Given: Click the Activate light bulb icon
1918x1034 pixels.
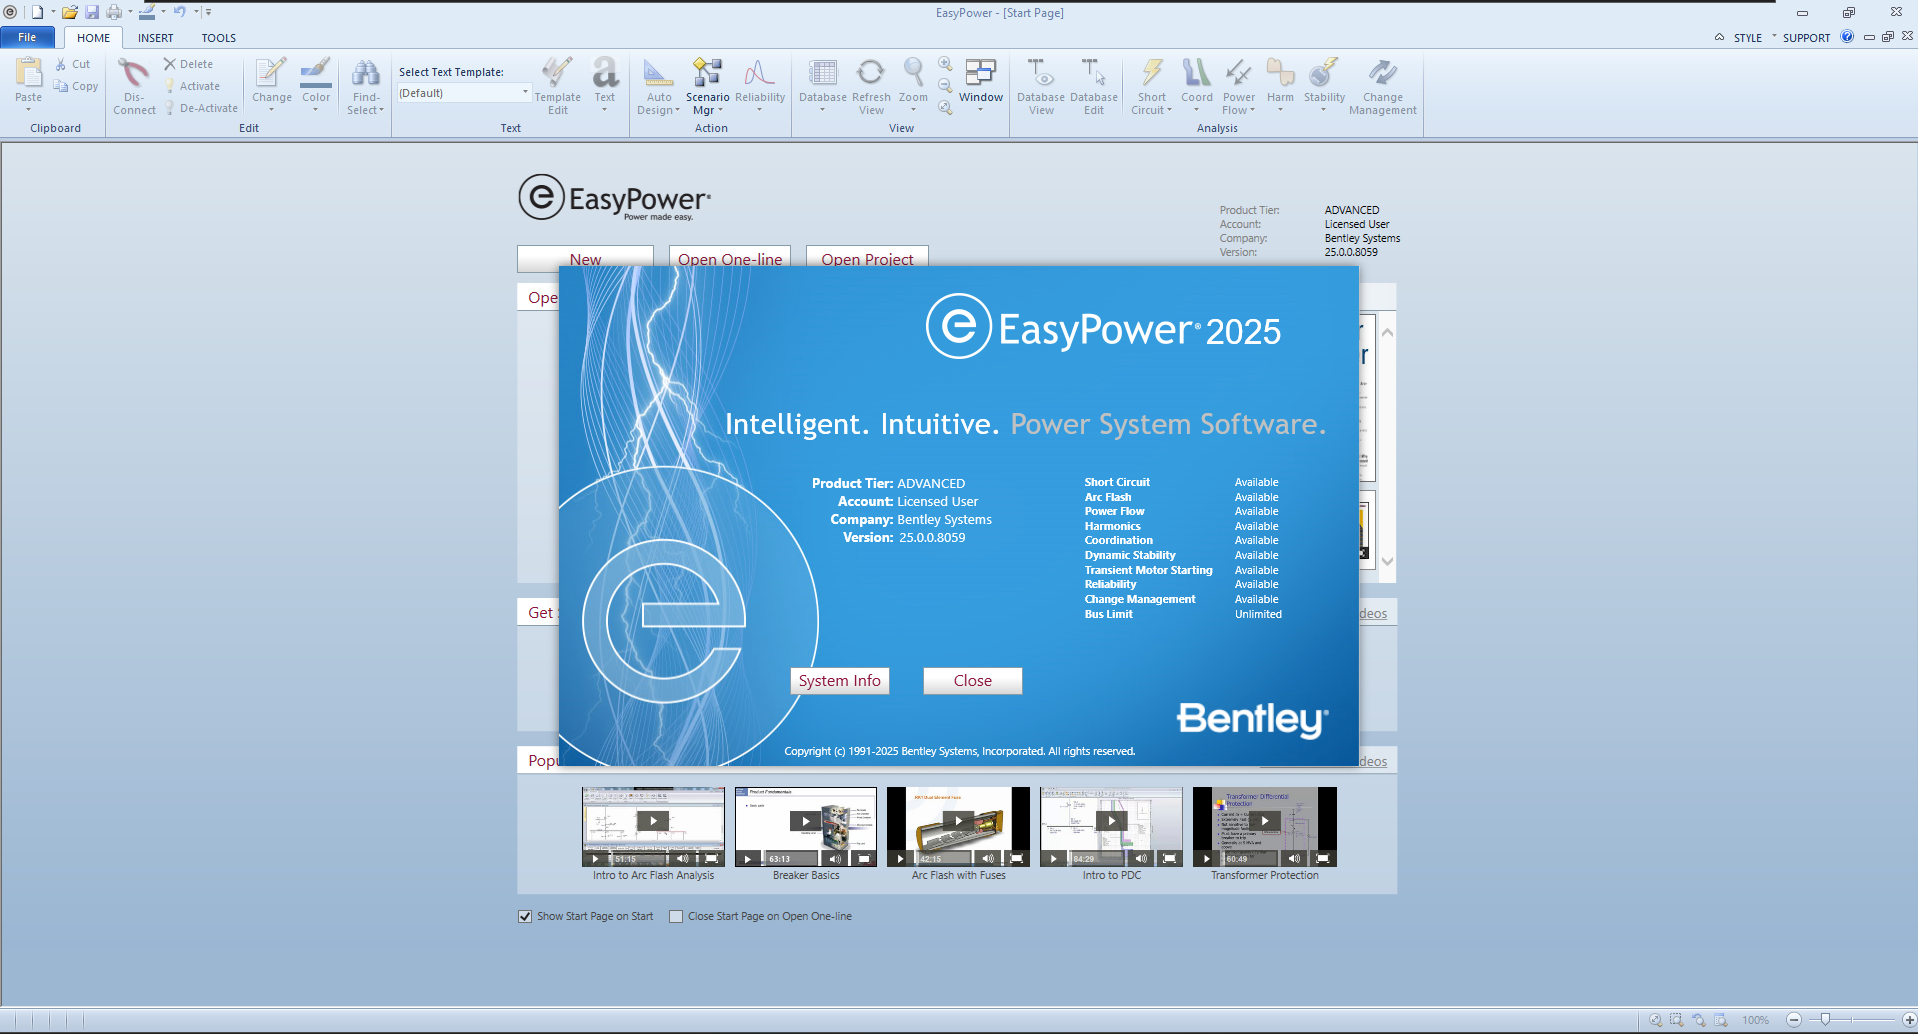Looking at the screenshot, I should (x=170, y=86).
